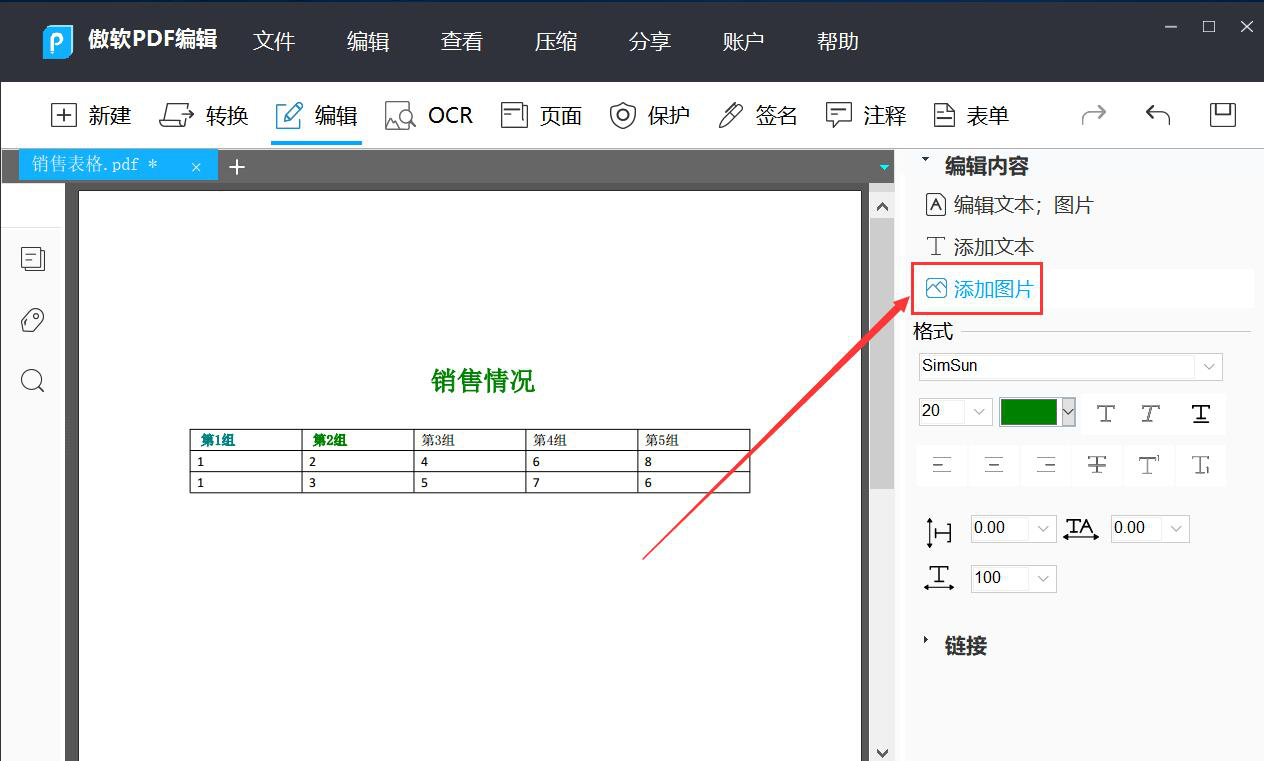Open the 签名 signature tool
The image size is (1264, 761).
click(758, 116)
